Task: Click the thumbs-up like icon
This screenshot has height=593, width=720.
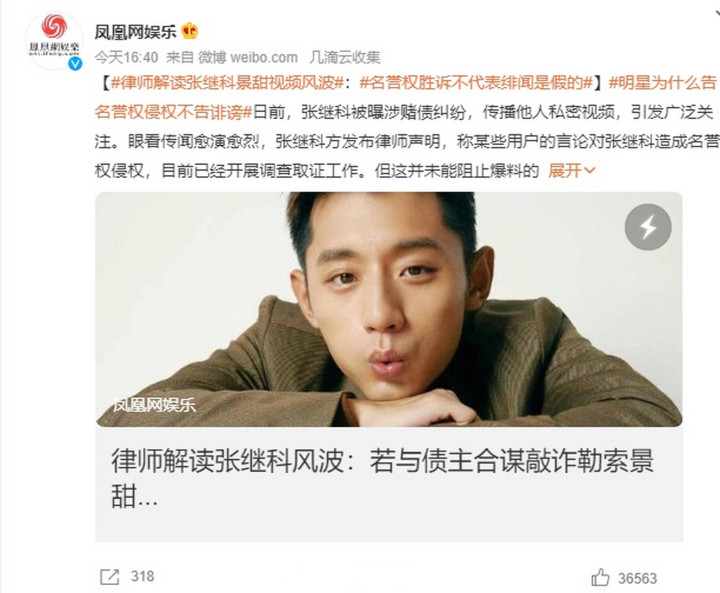Action: (600, 577)
